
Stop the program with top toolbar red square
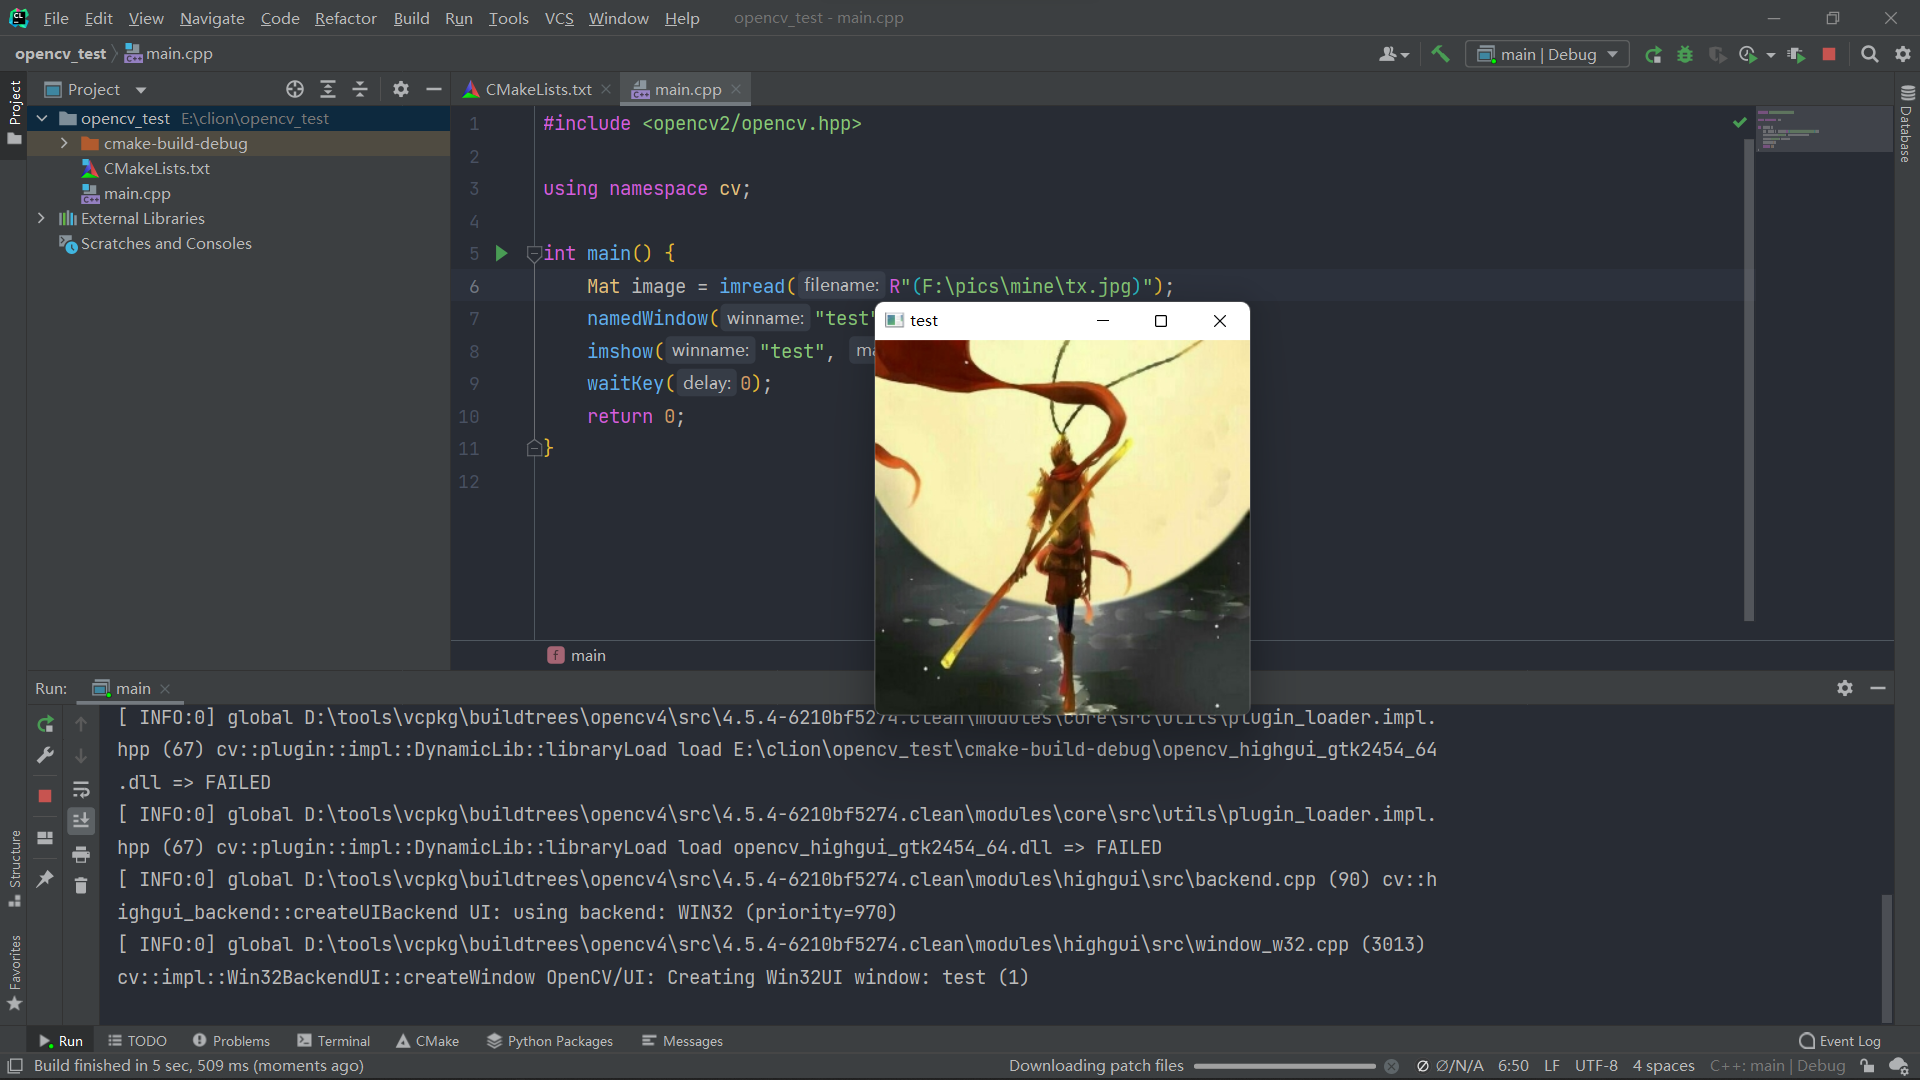(1829, 55)
